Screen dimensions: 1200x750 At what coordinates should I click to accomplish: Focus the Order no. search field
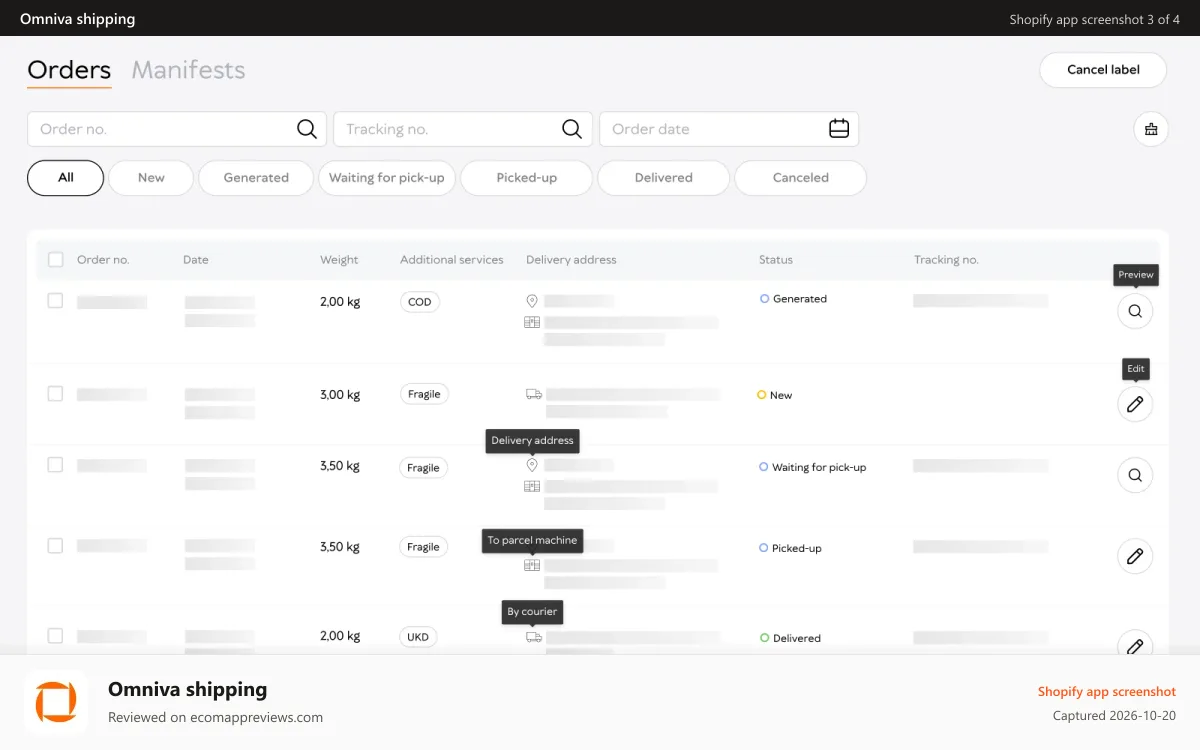[177, 129]
